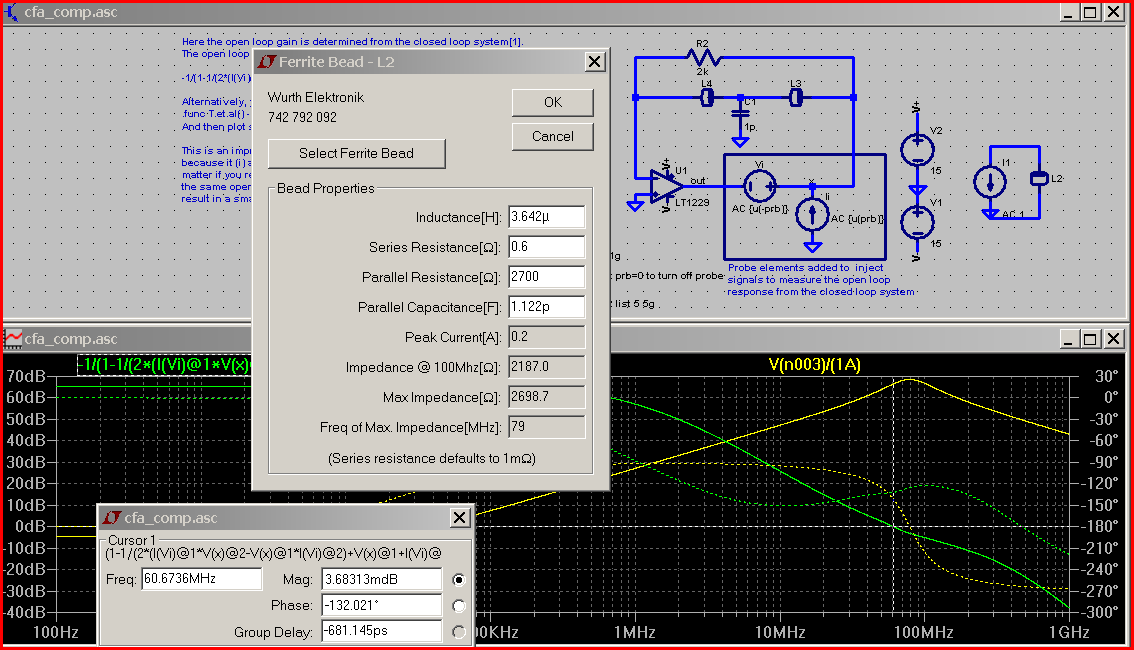Image resolution: width=1134 pixels, height=650 pixels.
Task: Select ferrite bead L2 symbol
Action: coord(1039,178)
